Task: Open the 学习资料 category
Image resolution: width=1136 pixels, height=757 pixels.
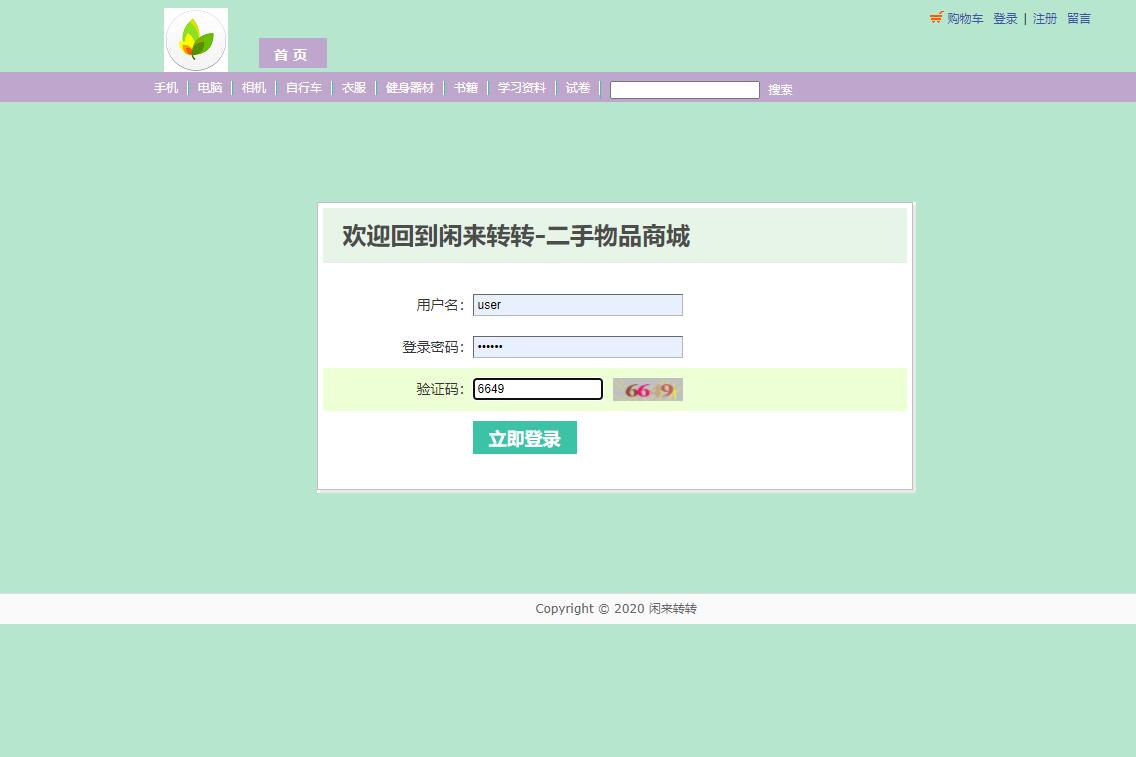Action: click(520, 88)
